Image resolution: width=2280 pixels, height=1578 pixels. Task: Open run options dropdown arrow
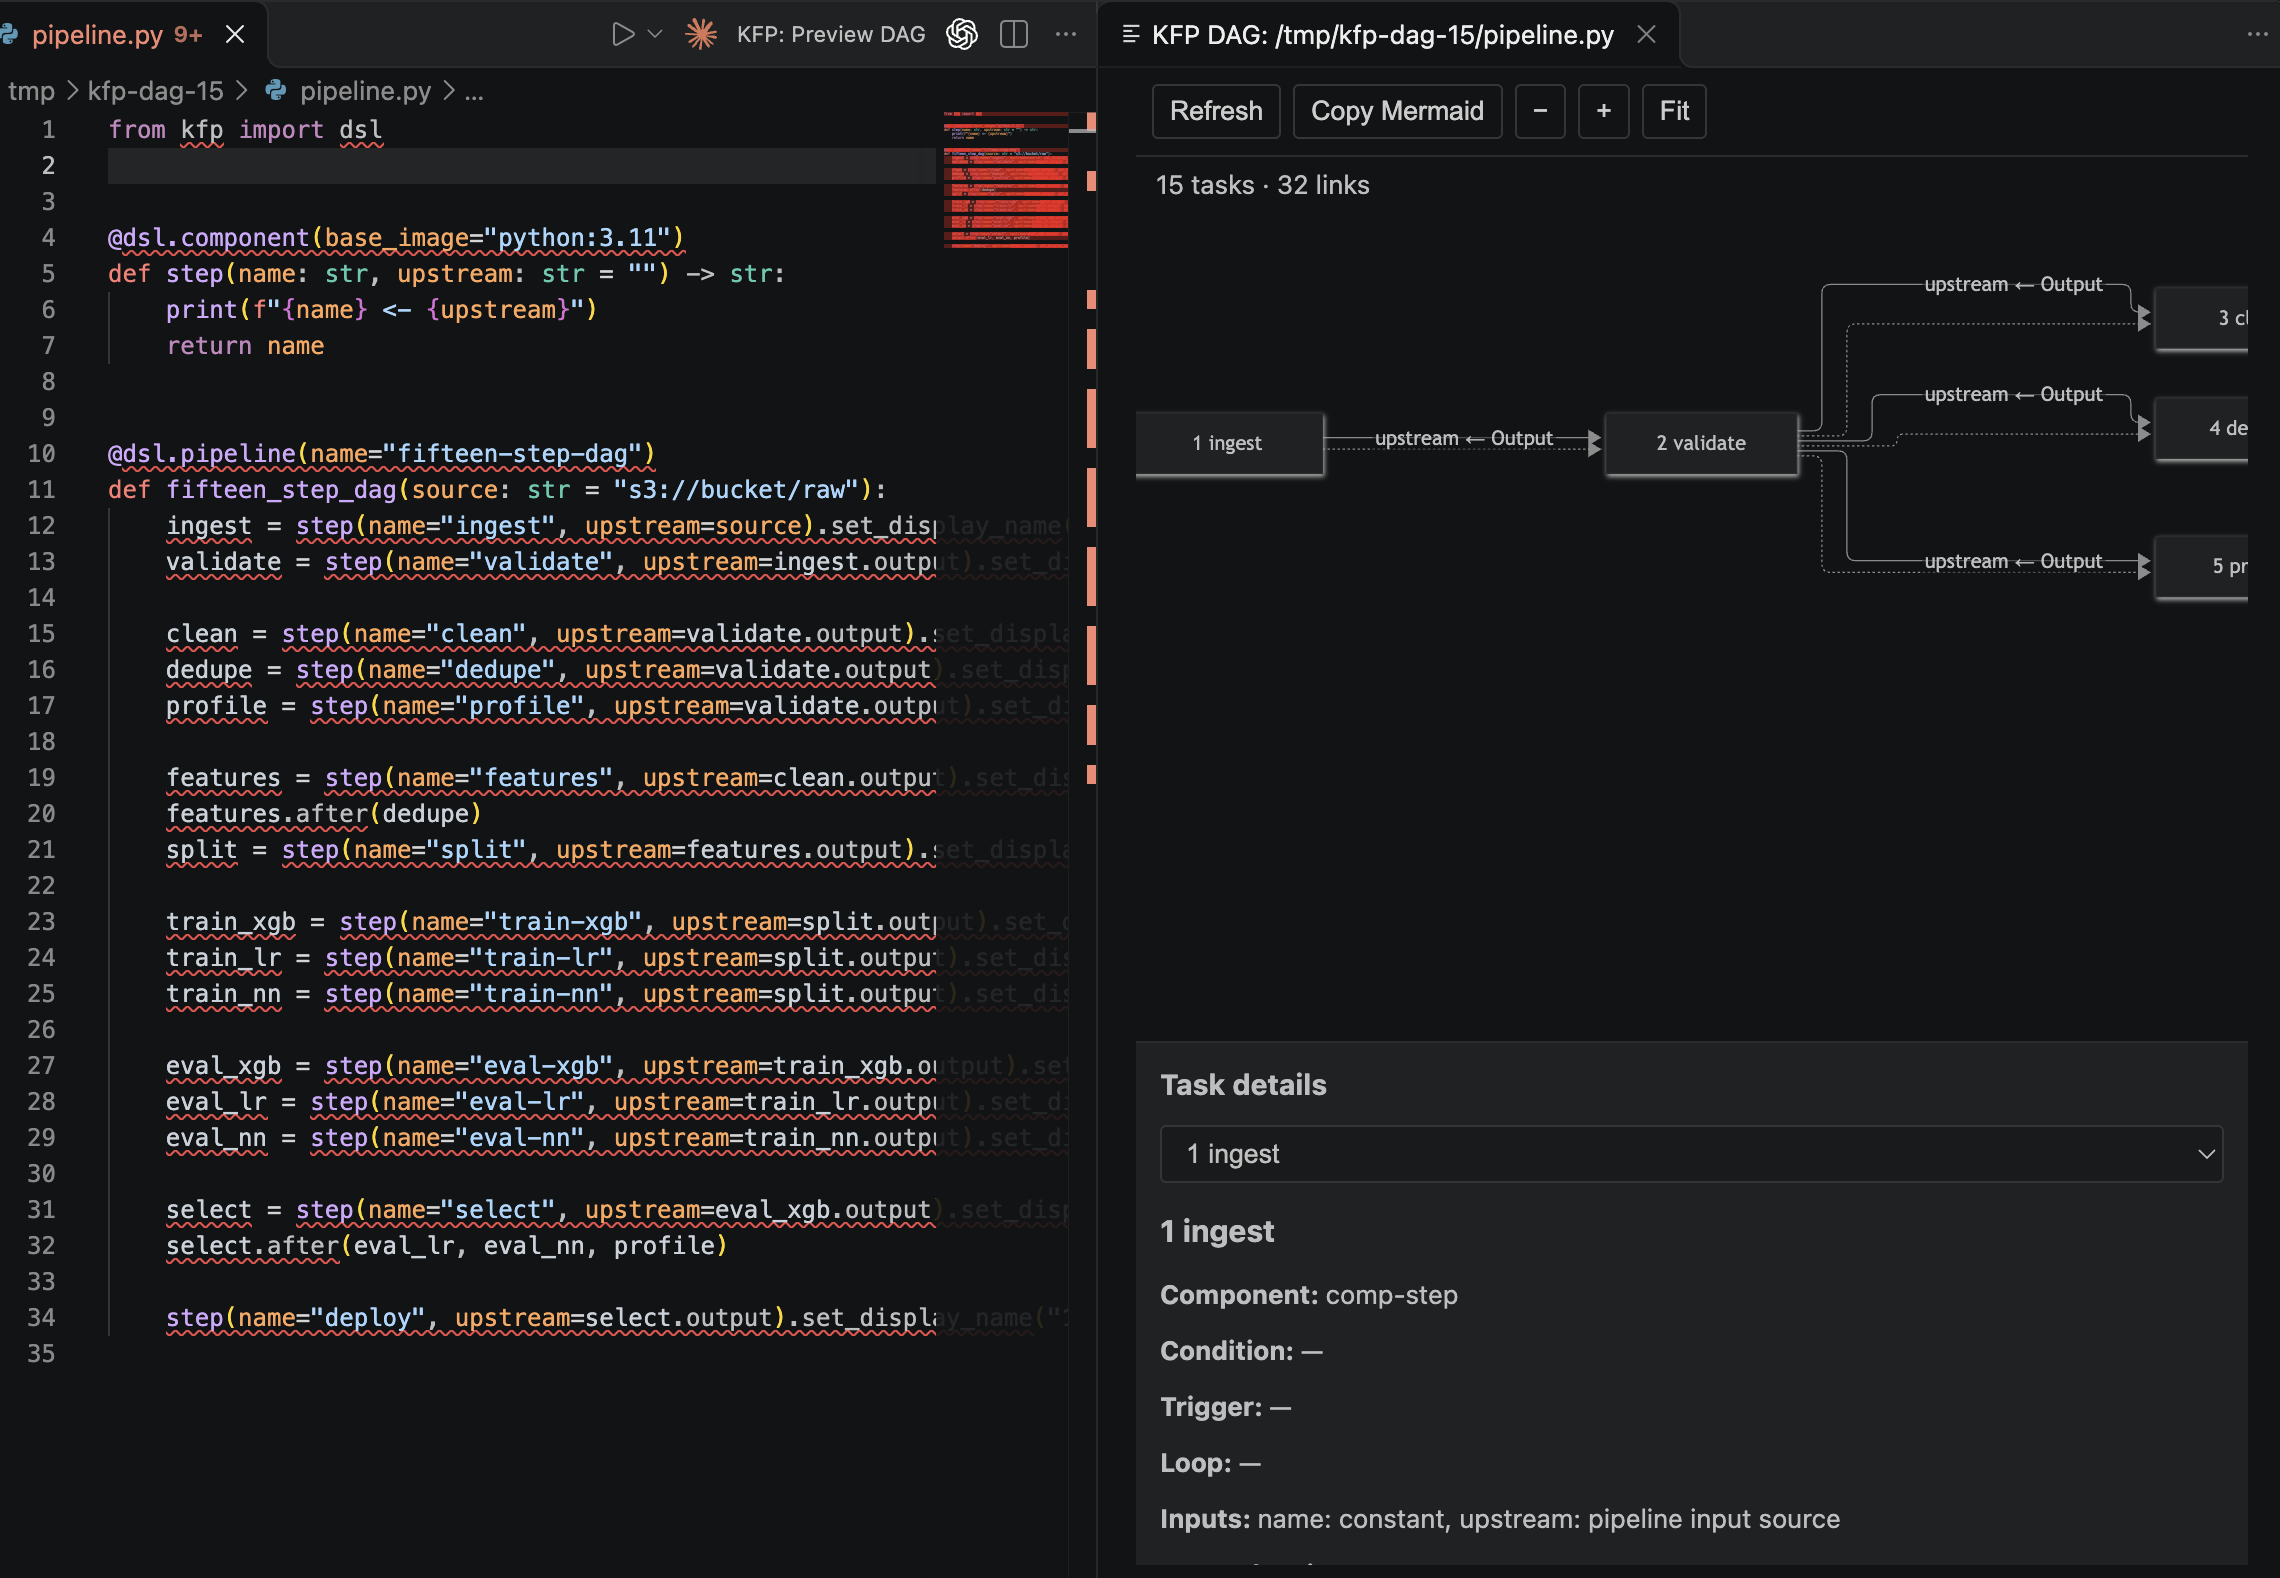(x=655, y=35)
